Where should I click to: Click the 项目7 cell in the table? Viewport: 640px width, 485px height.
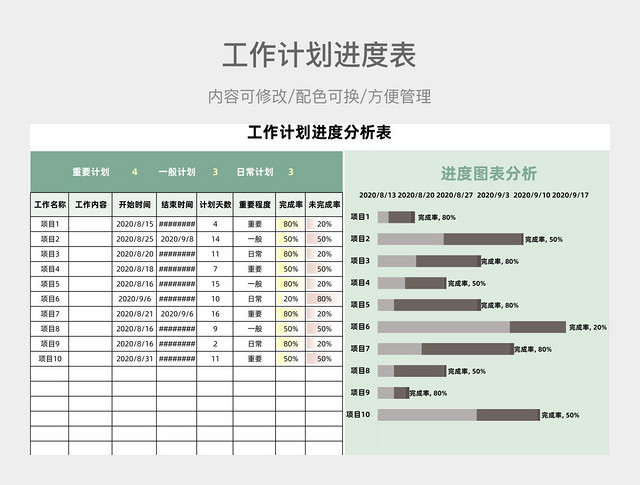coord(50,314)
